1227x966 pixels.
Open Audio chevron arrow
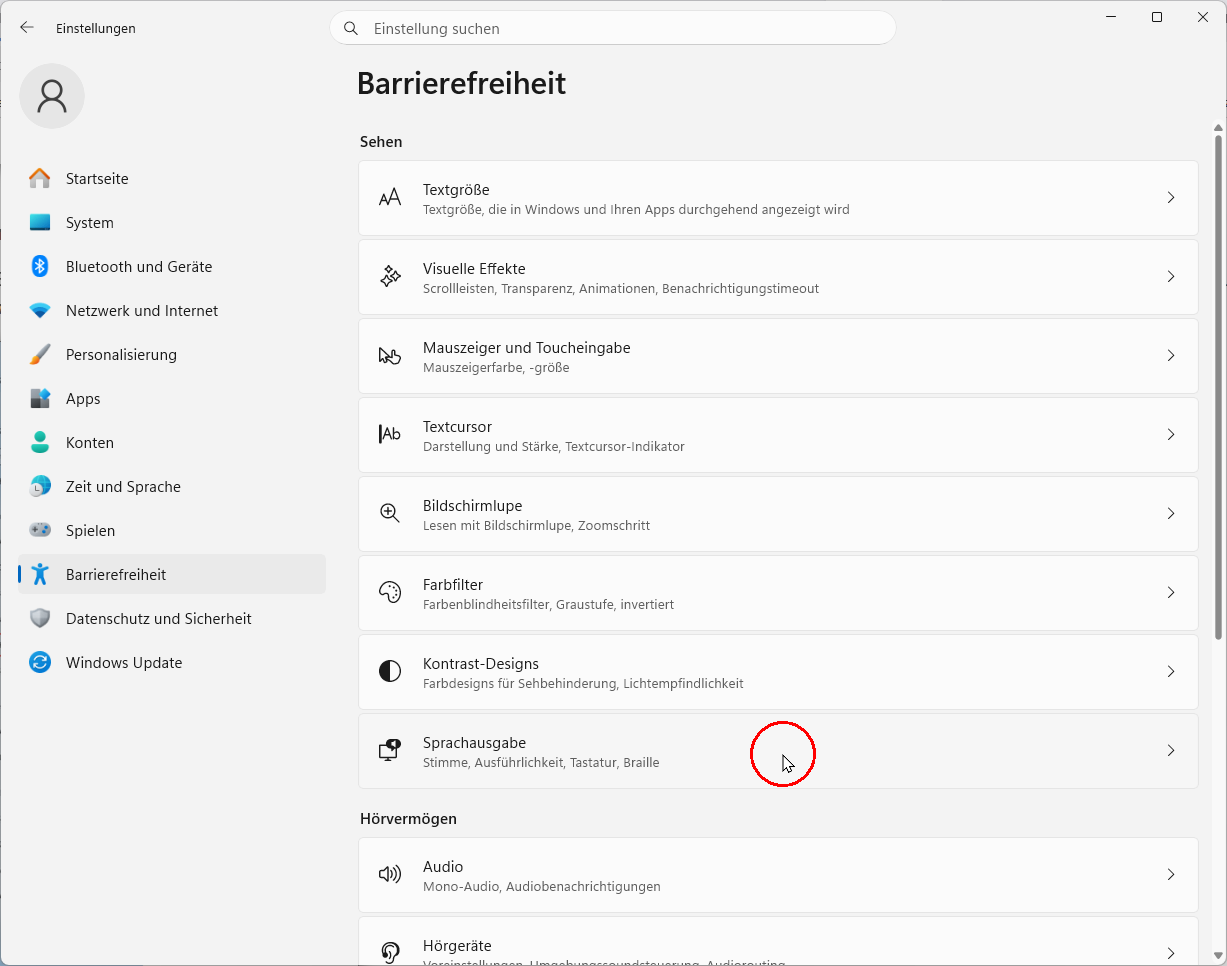pos(1171,875)
